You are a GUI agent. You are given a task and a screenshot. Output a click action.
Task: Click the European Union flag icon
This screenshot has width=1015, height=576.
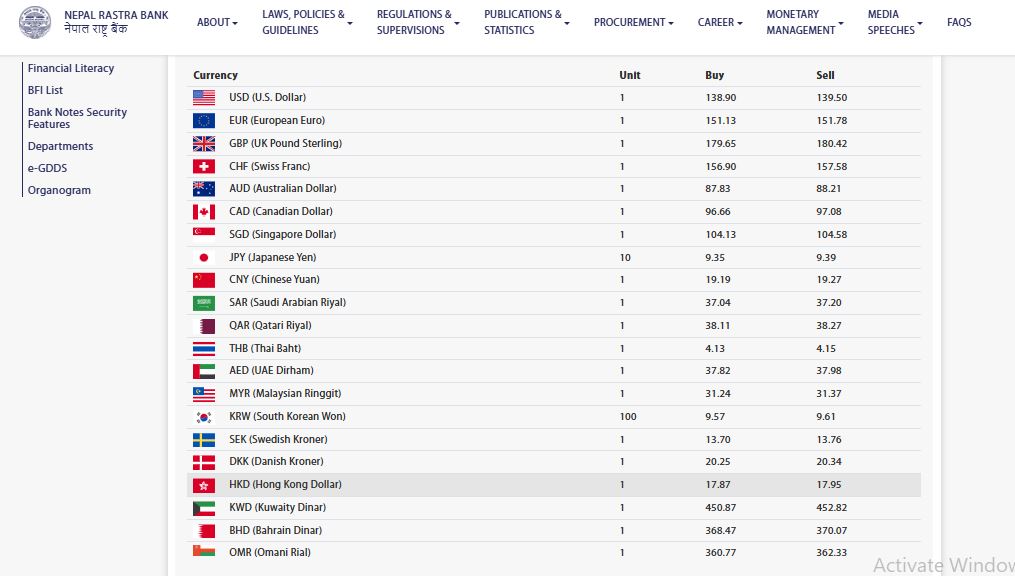204,120
